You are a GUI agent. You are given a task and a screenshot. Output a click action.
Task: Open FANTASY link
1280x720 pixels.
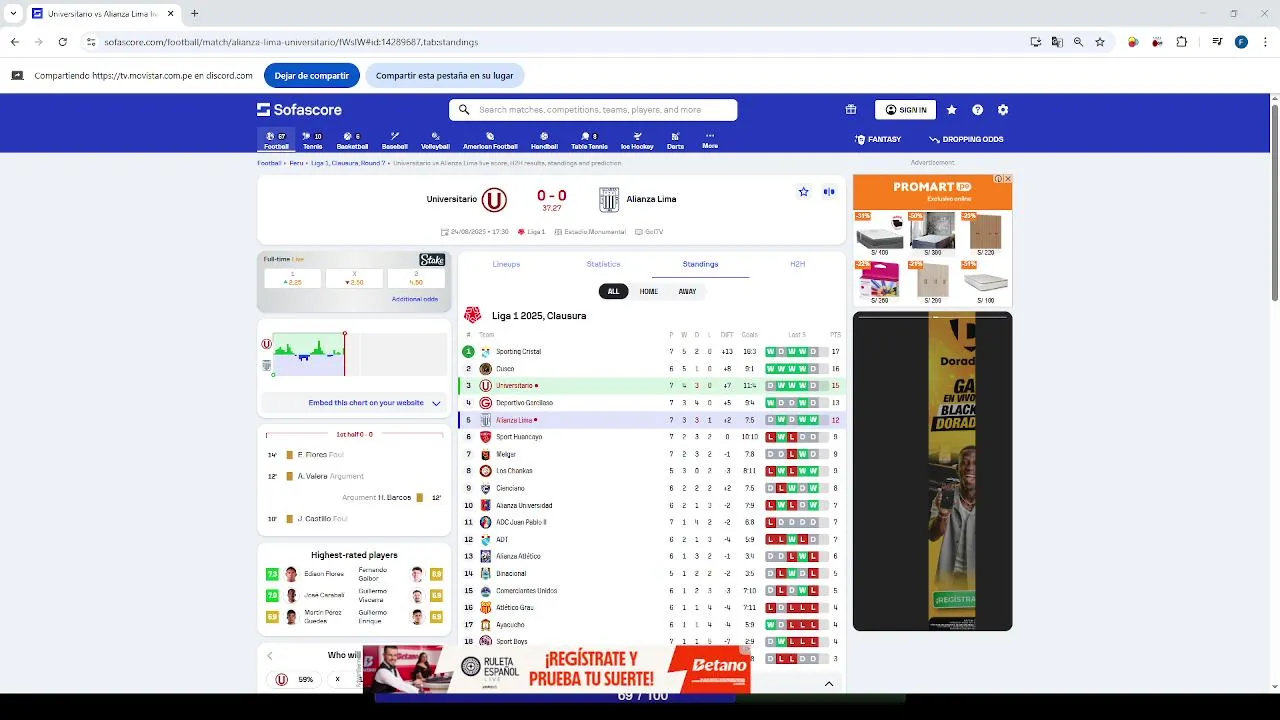pos(878,140)
